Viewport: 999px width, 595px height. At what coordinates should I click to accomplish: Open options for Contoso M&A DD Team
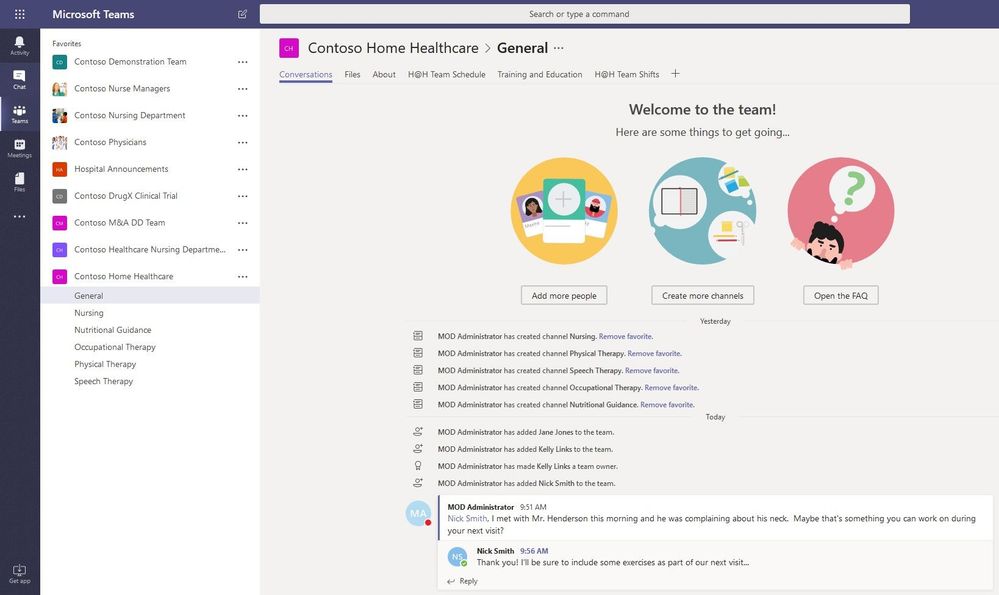click(243, 223)
